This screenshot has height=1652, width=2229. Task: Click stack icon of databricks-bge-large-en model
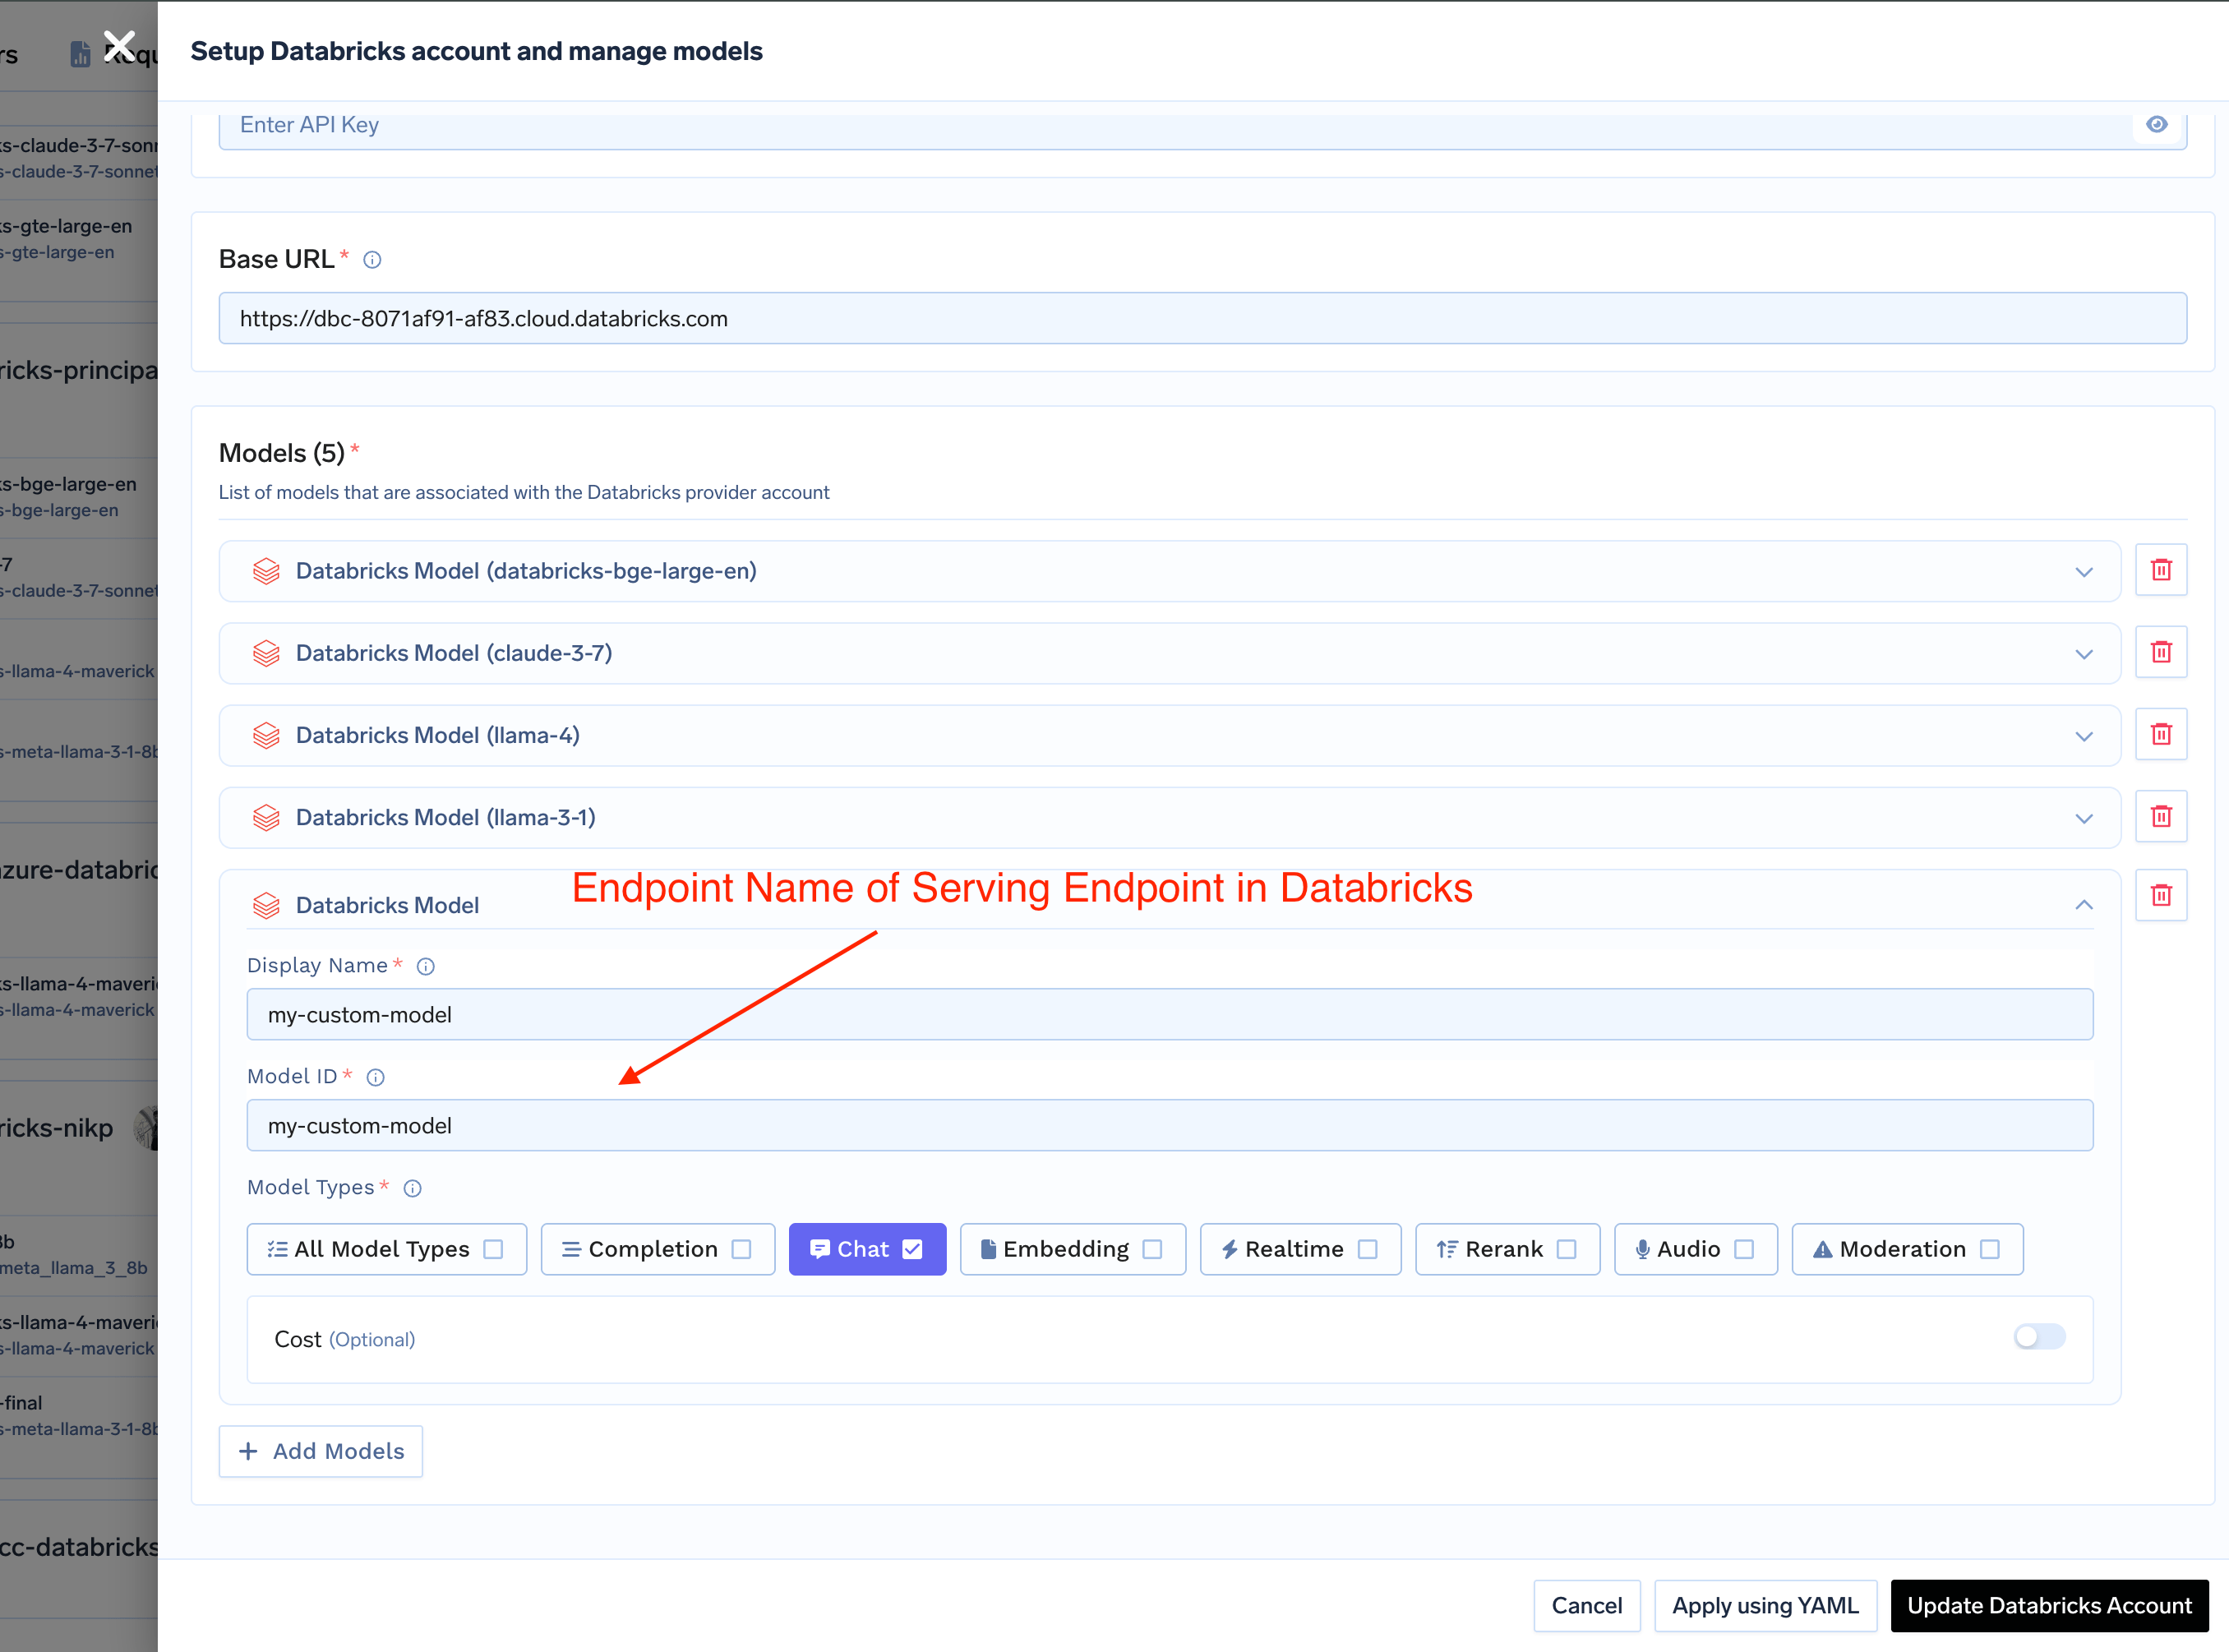point(266,571)
